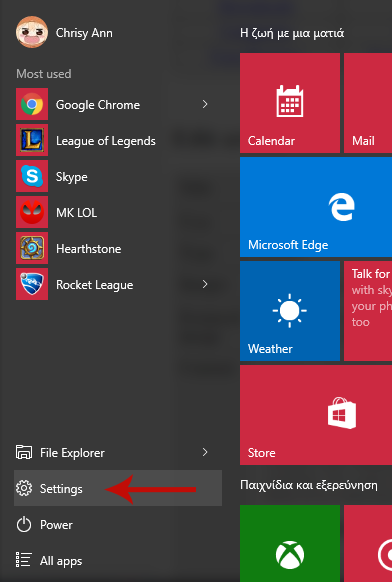Image resolution: width=392 pixels, height=582 pixels.
Task: Click the Most used heading
Action: point(44,74)
